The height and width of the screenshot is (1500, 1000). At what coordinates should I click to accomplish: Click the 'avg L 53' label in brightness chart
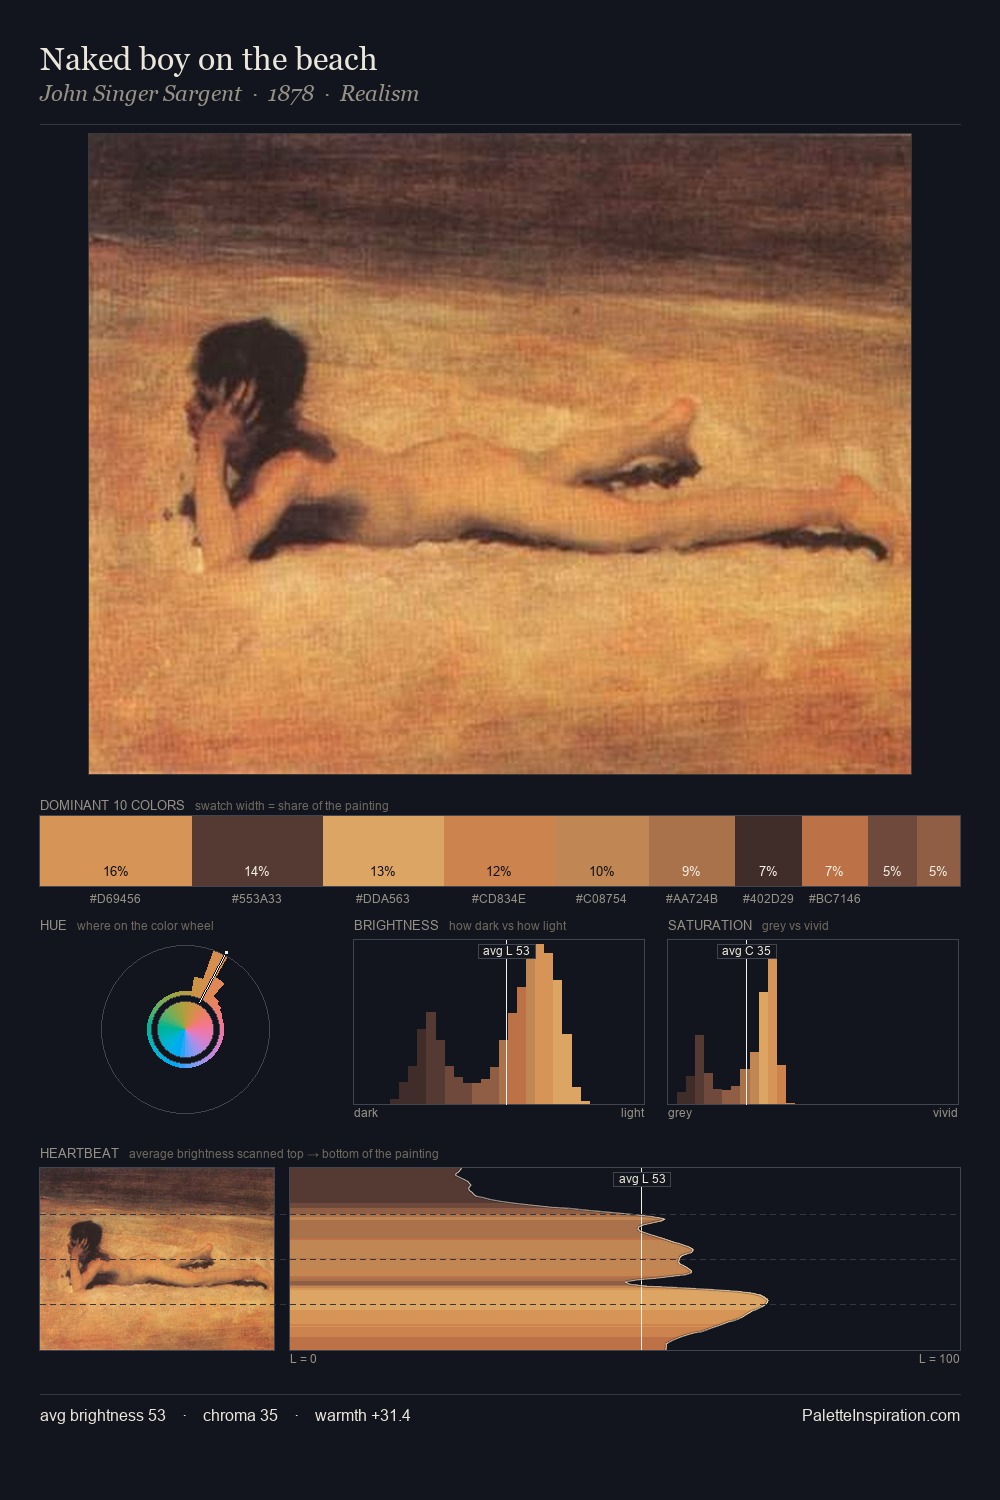(x=506, y=951)
